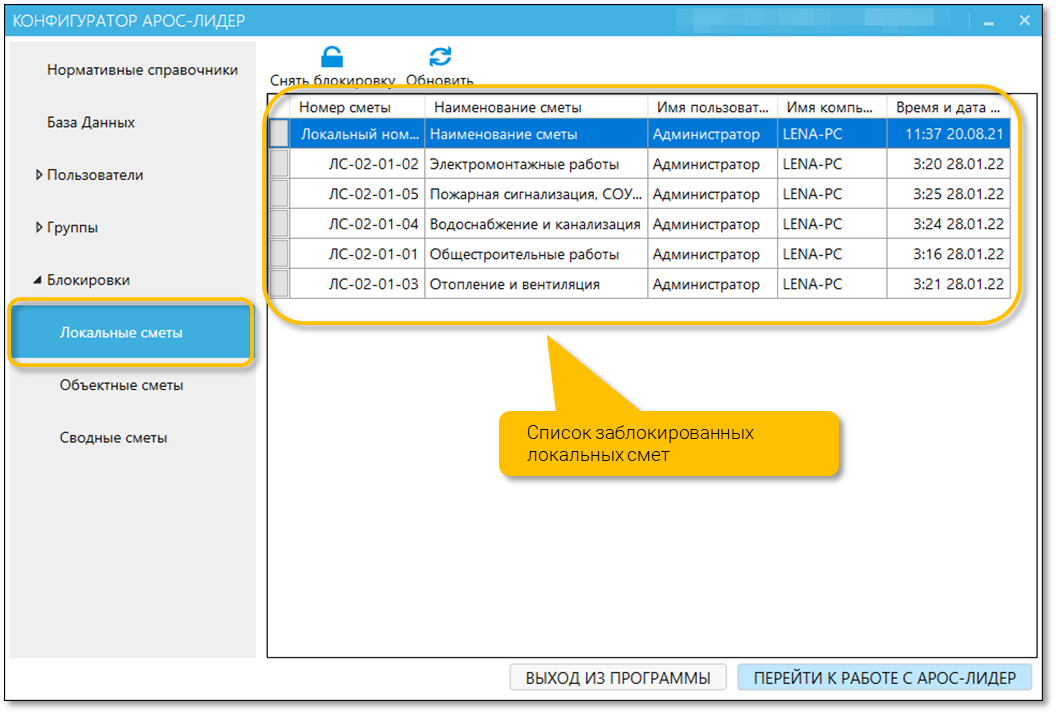Select cell ЛС-02-01-02

[358, 164]
